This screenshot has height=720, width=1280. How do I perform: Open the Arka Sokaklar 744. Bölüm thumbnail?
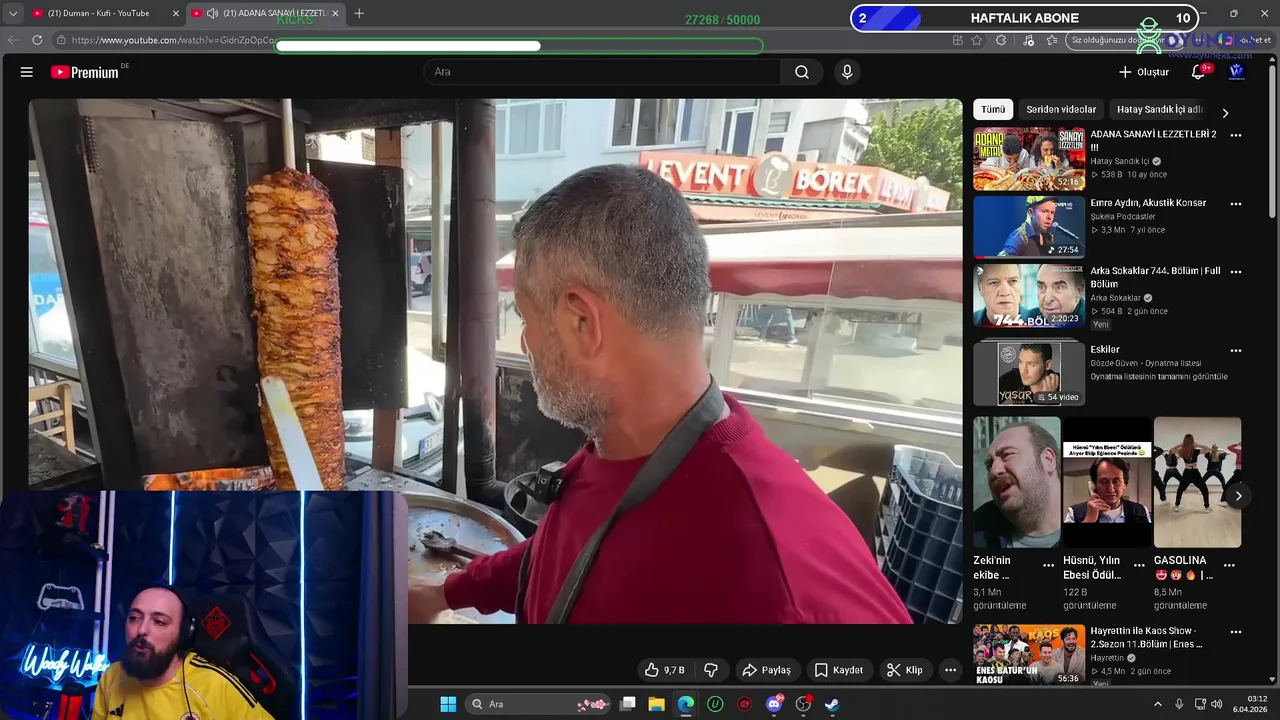[1029, 296]
